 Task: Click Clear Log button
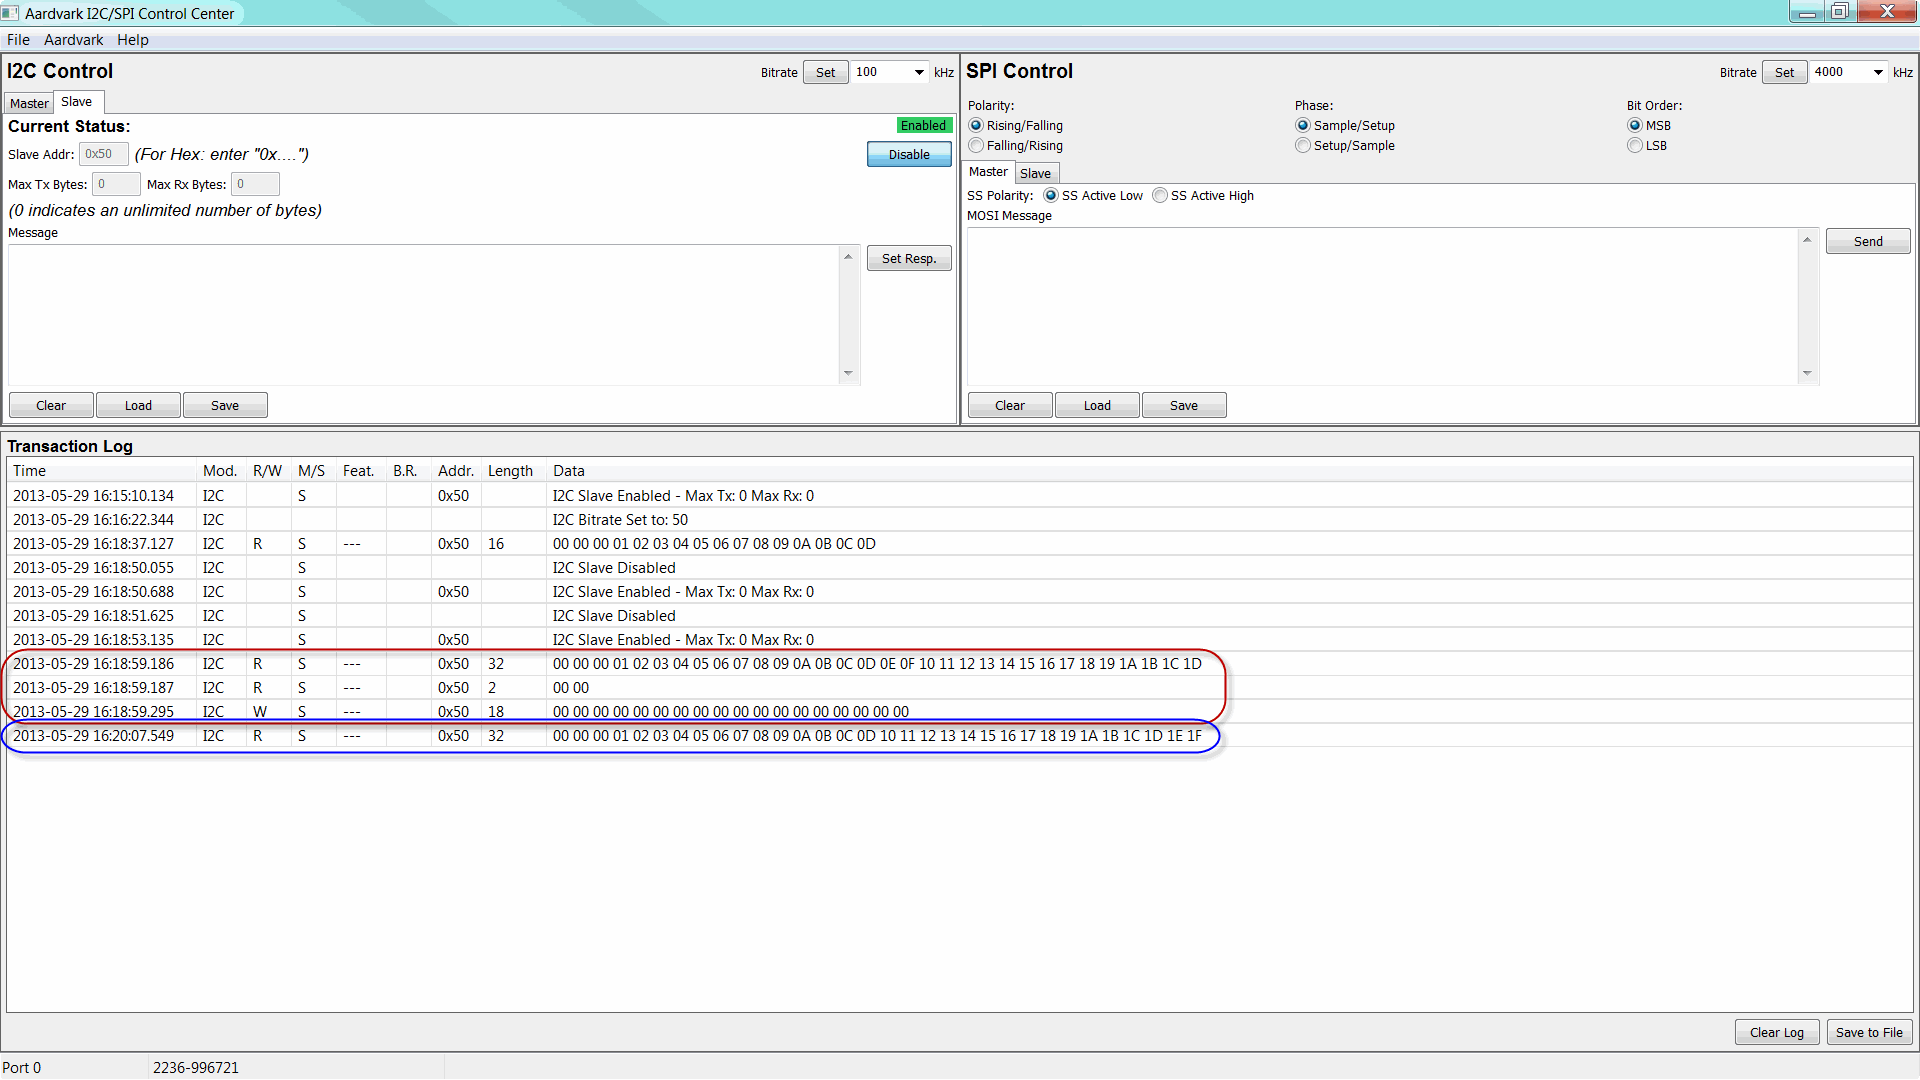1776,1032
